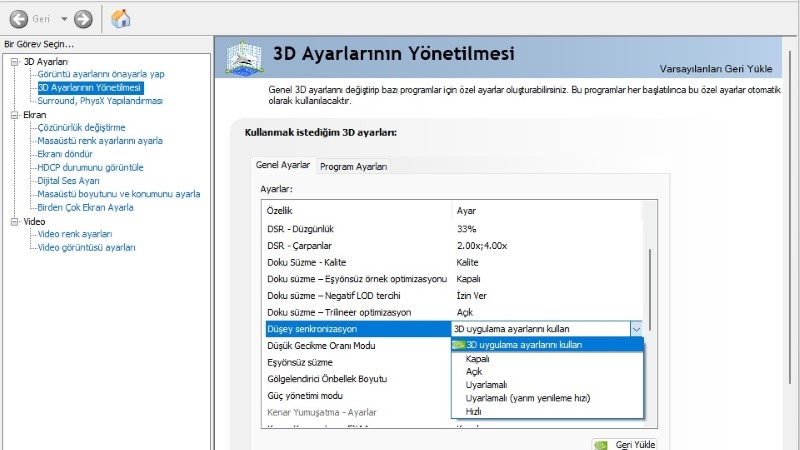The width and height of the screenshot is (800, 450).
Task: Switch to Genel Ayarlar tab
Action: coord(283,165)
